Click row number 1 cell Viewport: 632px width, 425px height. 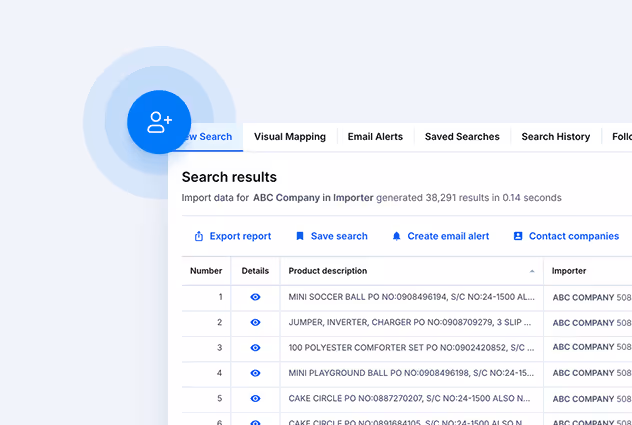[x=206, y=297]
